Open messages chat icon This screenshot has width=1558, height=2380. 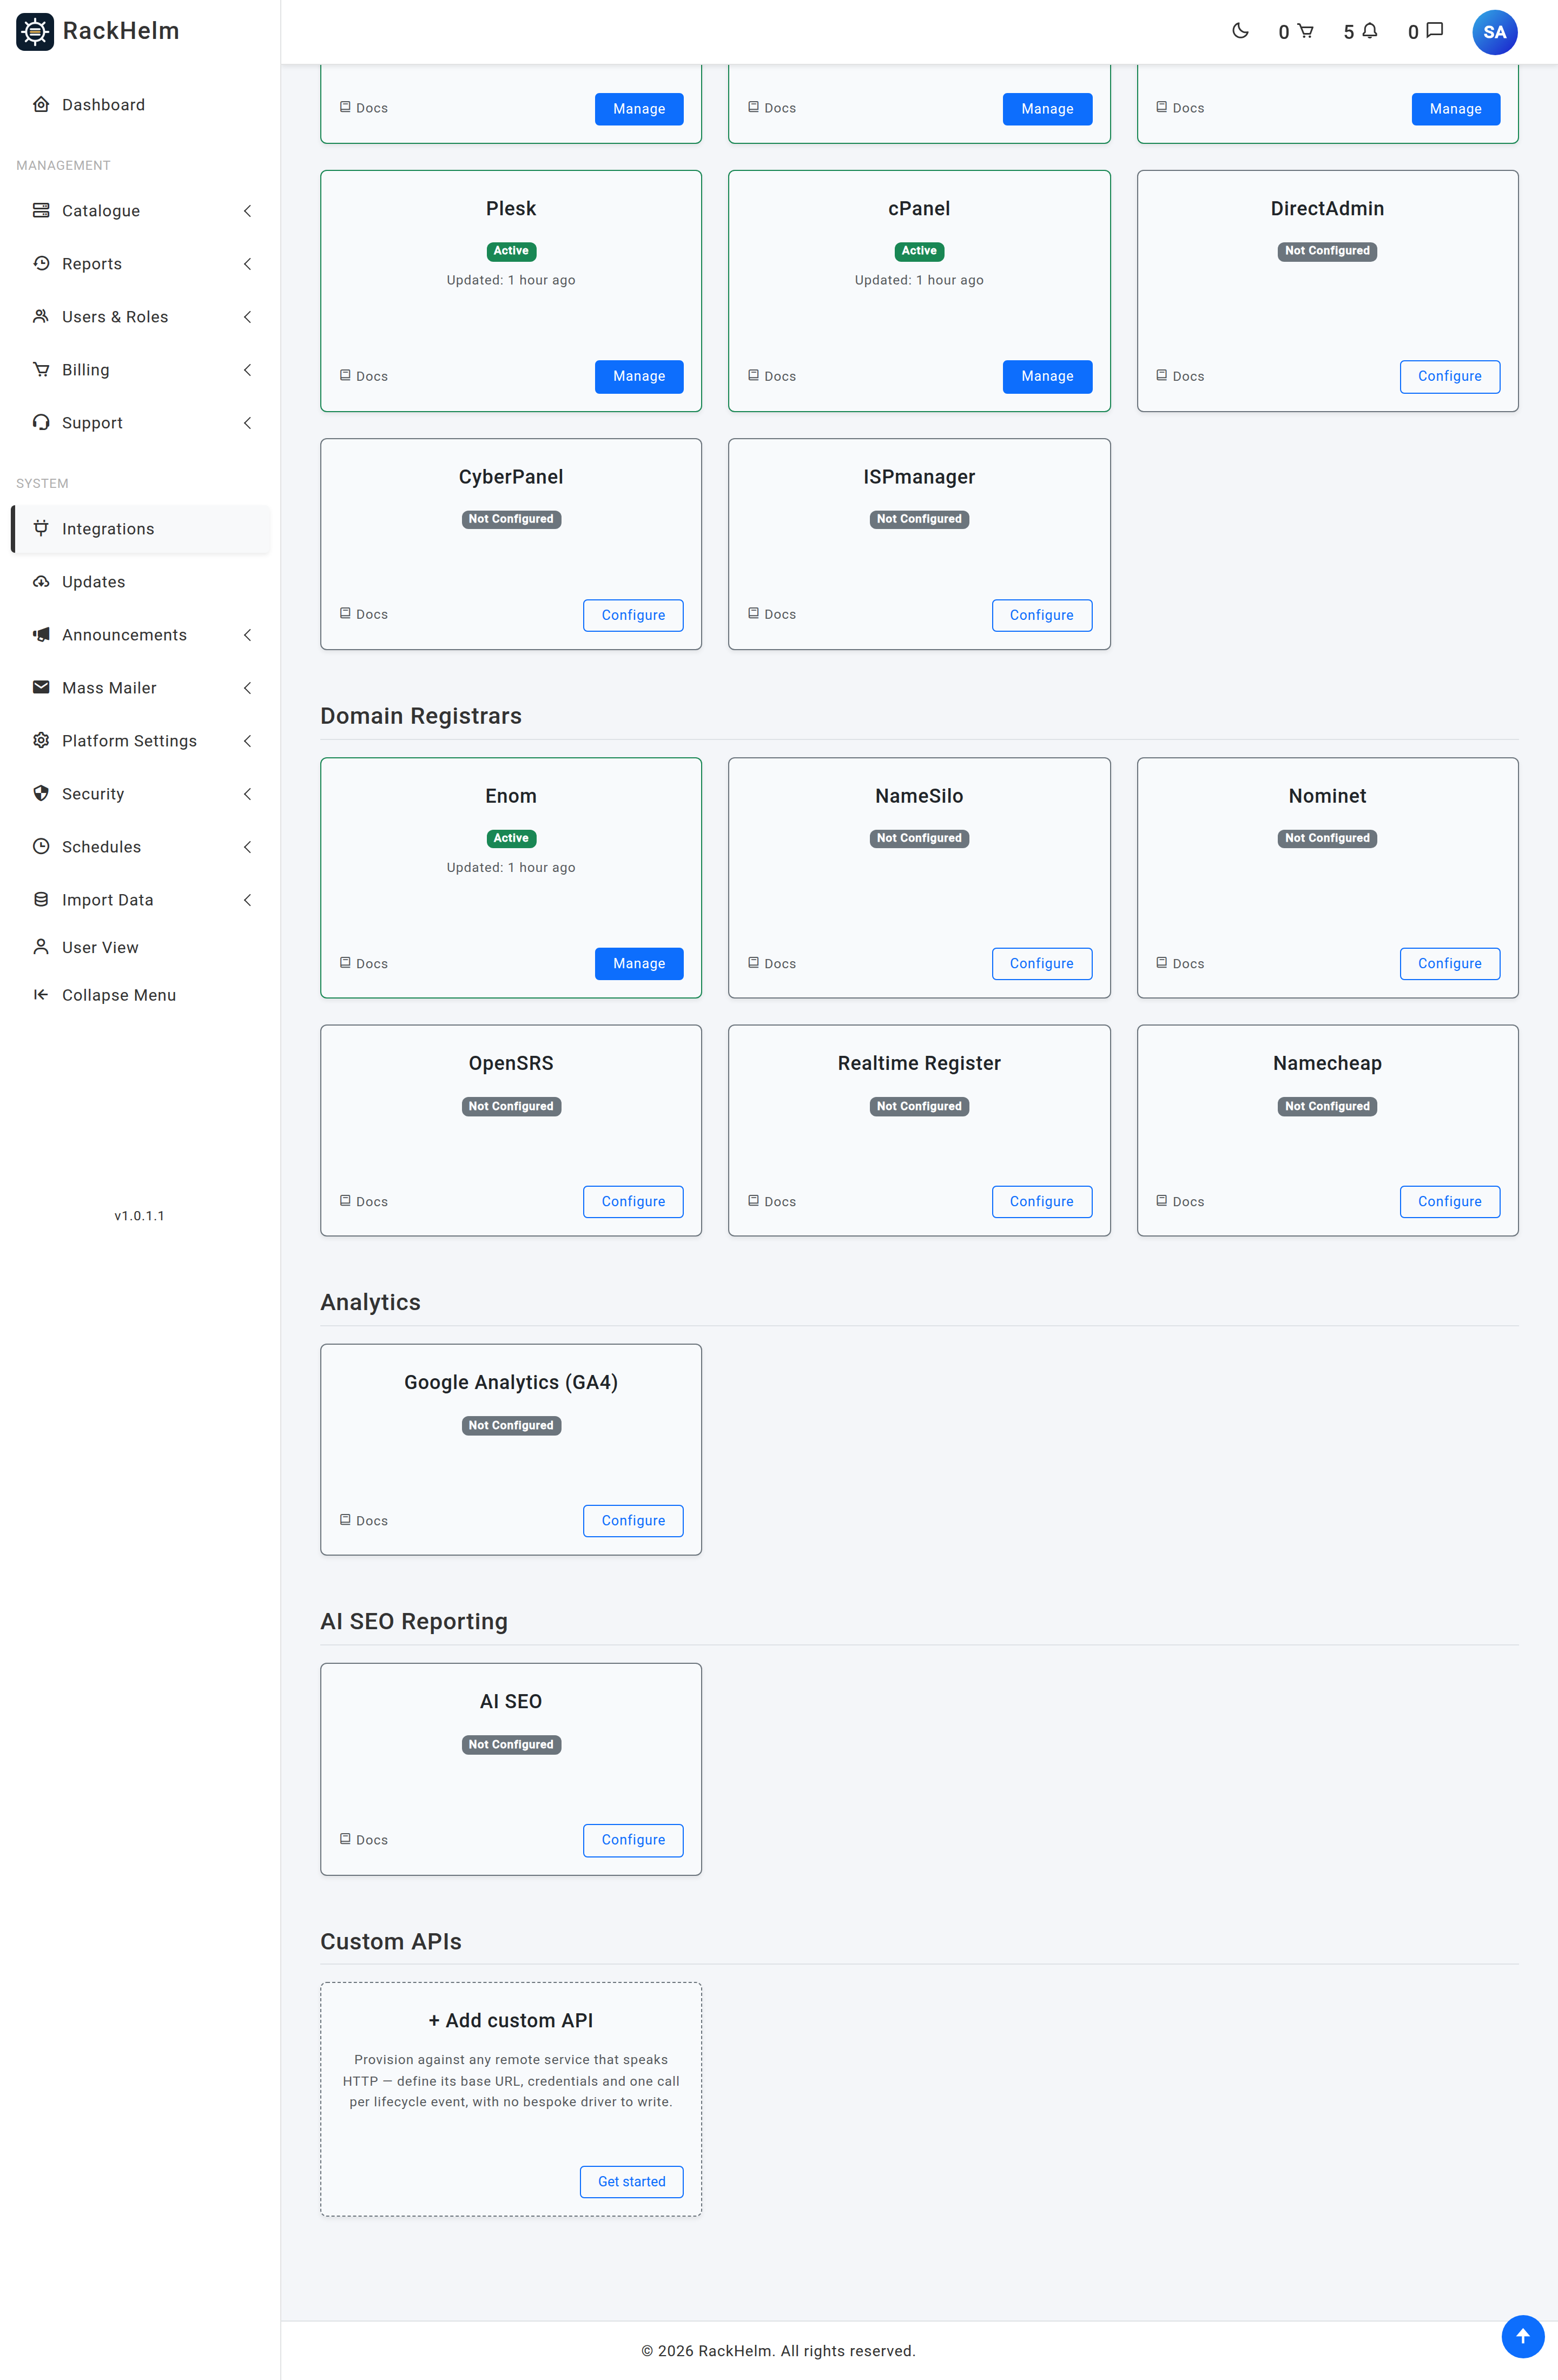pos(1434,31)
